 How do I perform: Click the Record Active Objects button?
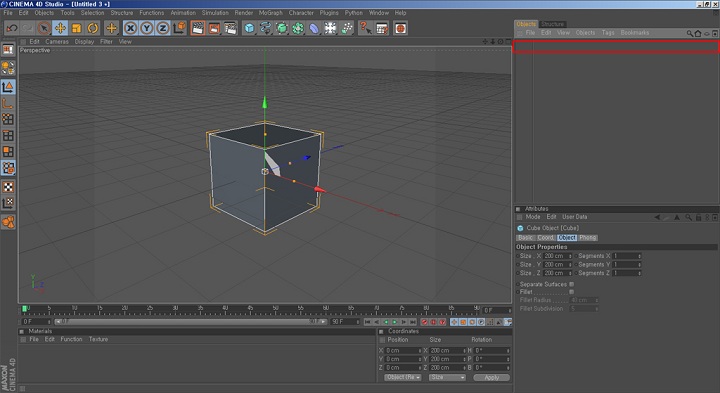click(424, 322)
